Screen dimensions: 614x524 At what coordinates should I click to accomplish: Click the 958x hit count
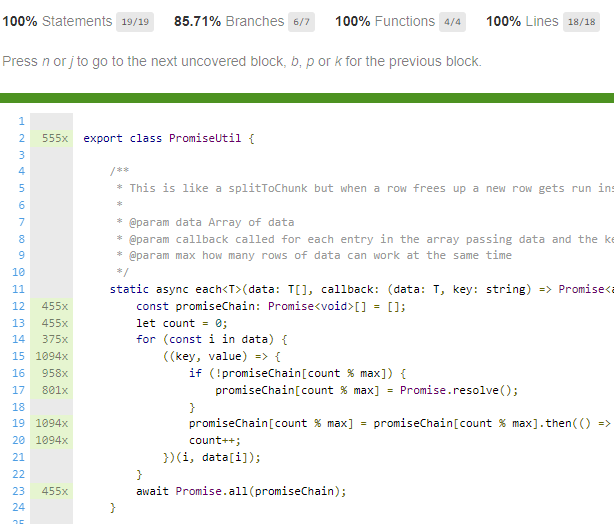(54, 373)
